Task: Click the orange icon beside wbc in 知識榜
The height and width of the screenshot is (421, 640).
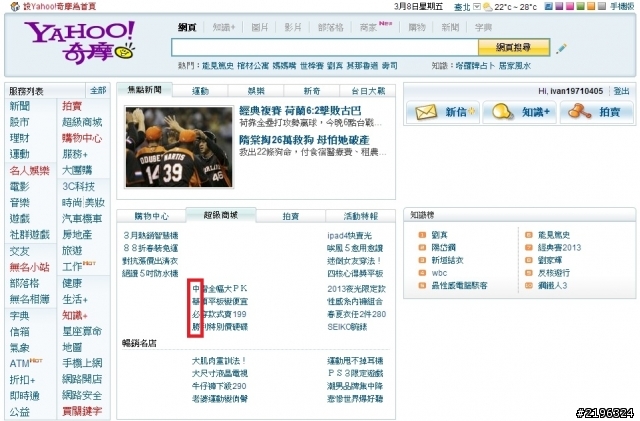Action: [422, 273]
